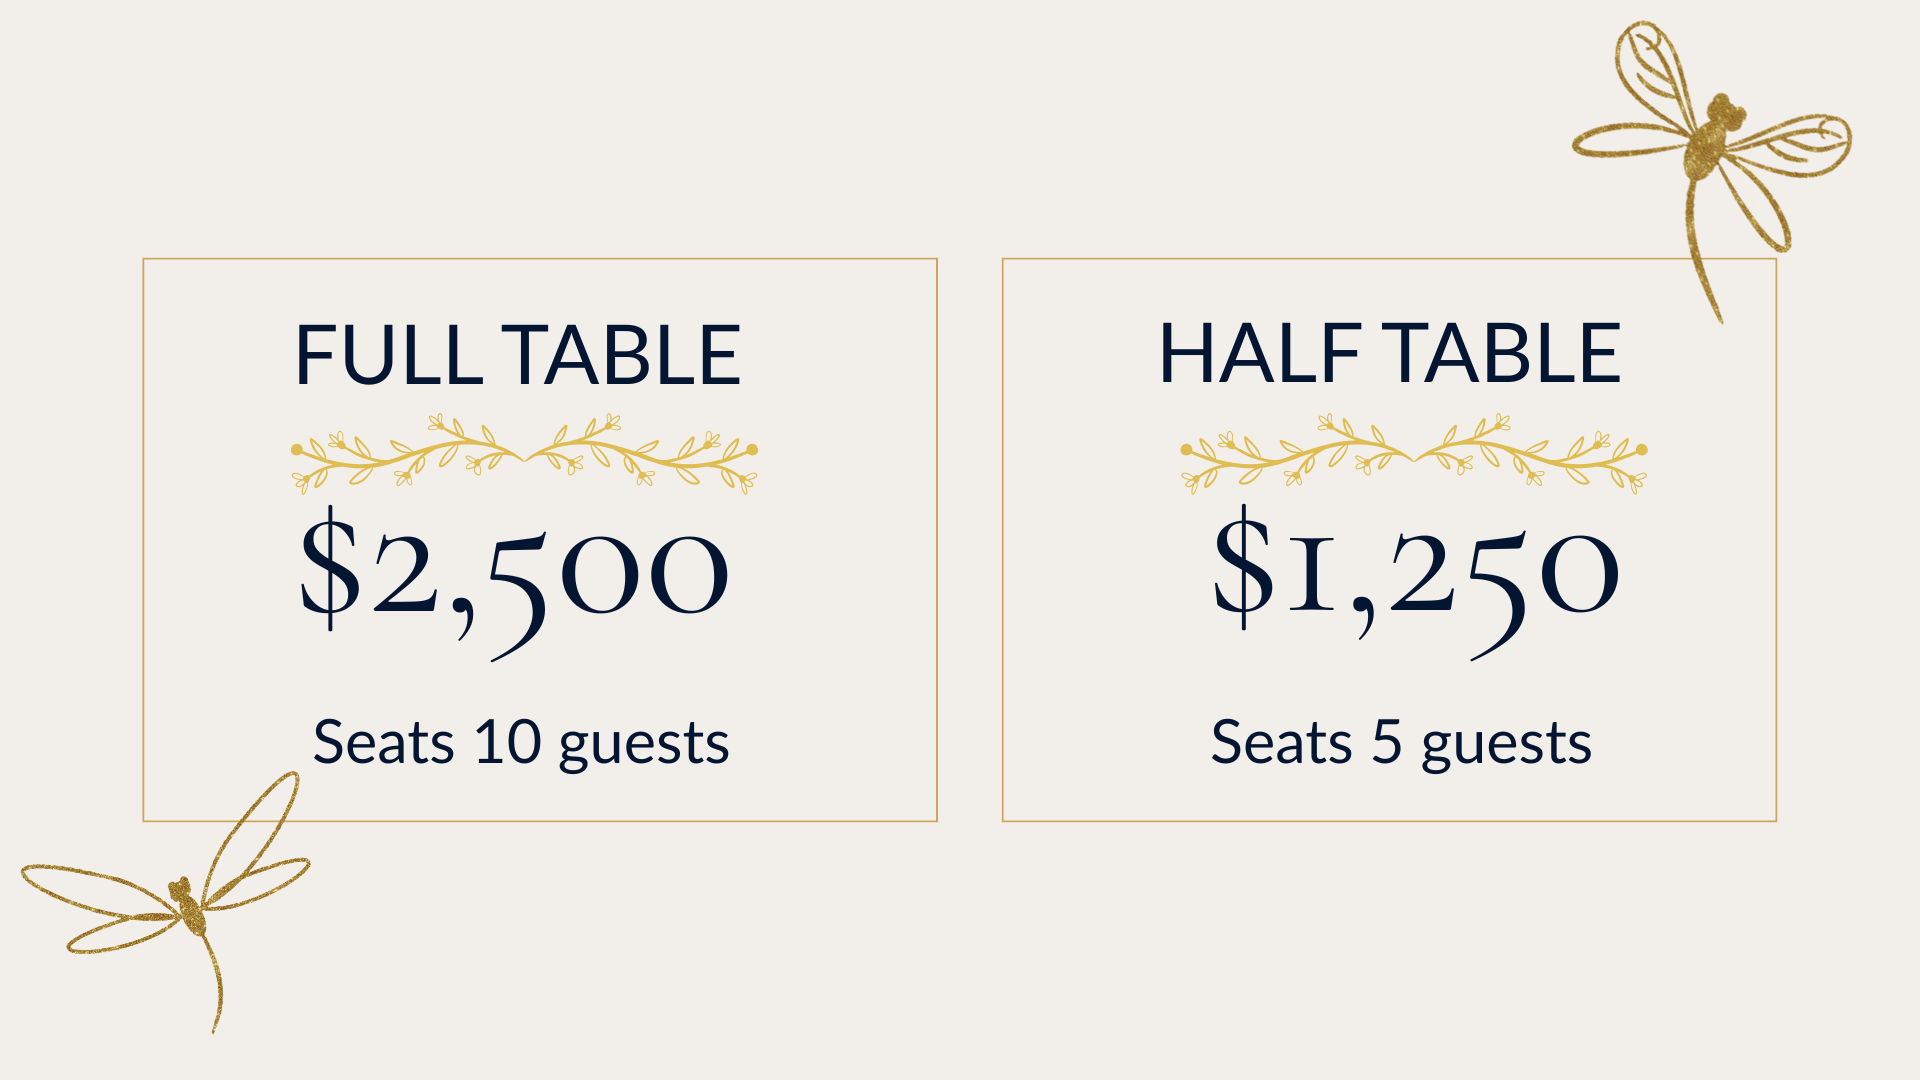Click the Seats 5 guests caption
Image resolution: width=1920 pixels, height=1080 pixels.
click(1401, 743)
